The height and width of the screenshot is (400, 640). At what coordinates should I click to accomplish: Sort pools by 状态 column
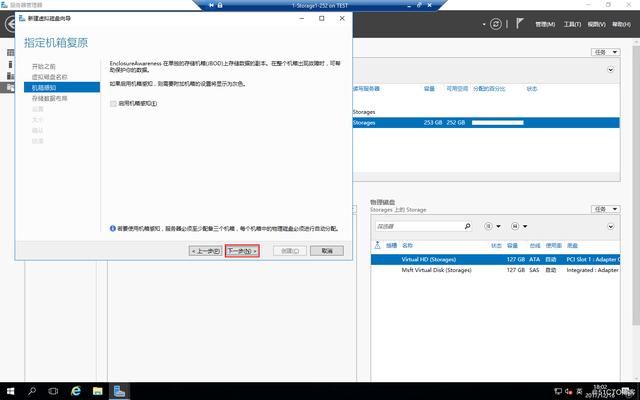(x=532, y=89)
